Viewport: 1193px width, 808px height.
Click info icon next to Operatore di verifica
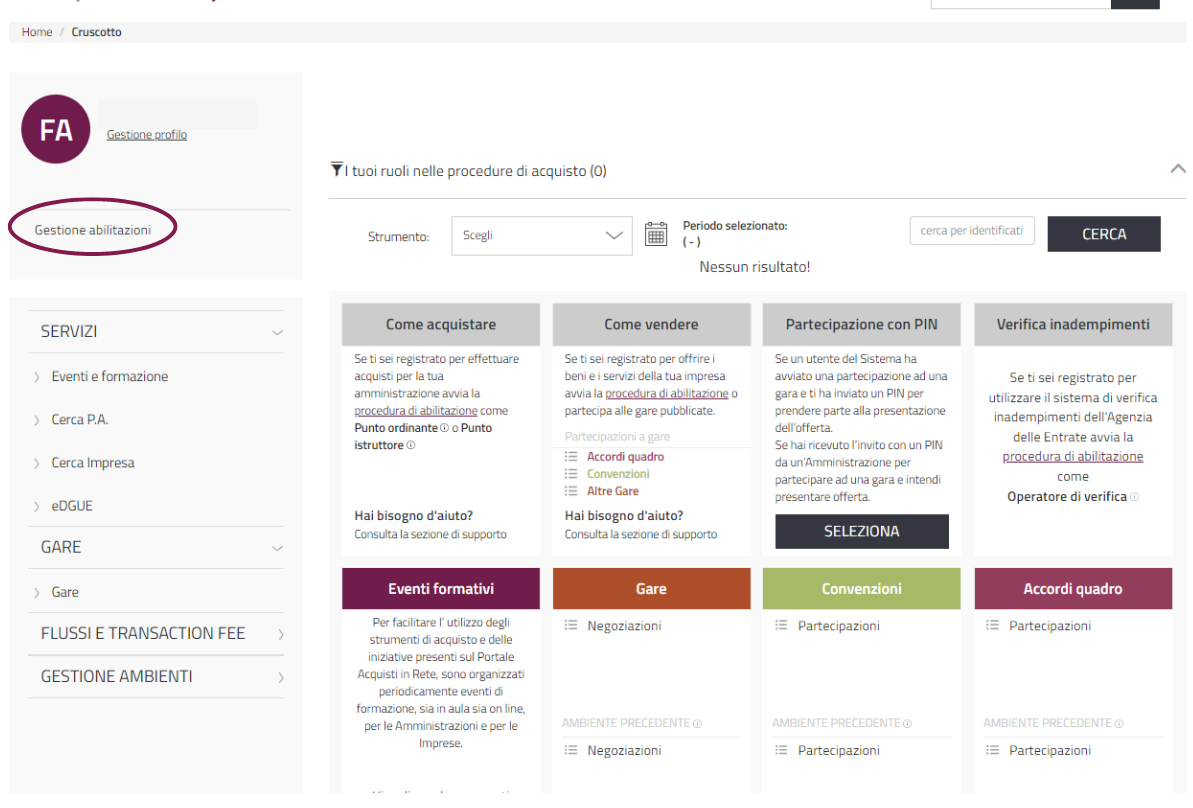click(x=1134, y=497)
